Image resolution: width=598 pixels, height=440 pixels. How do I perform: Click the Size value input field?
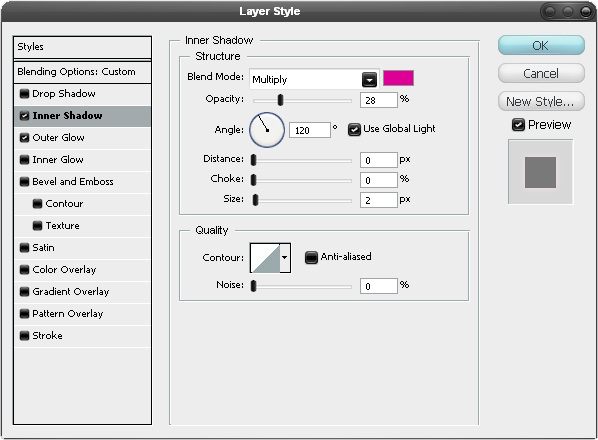[378, 200]
